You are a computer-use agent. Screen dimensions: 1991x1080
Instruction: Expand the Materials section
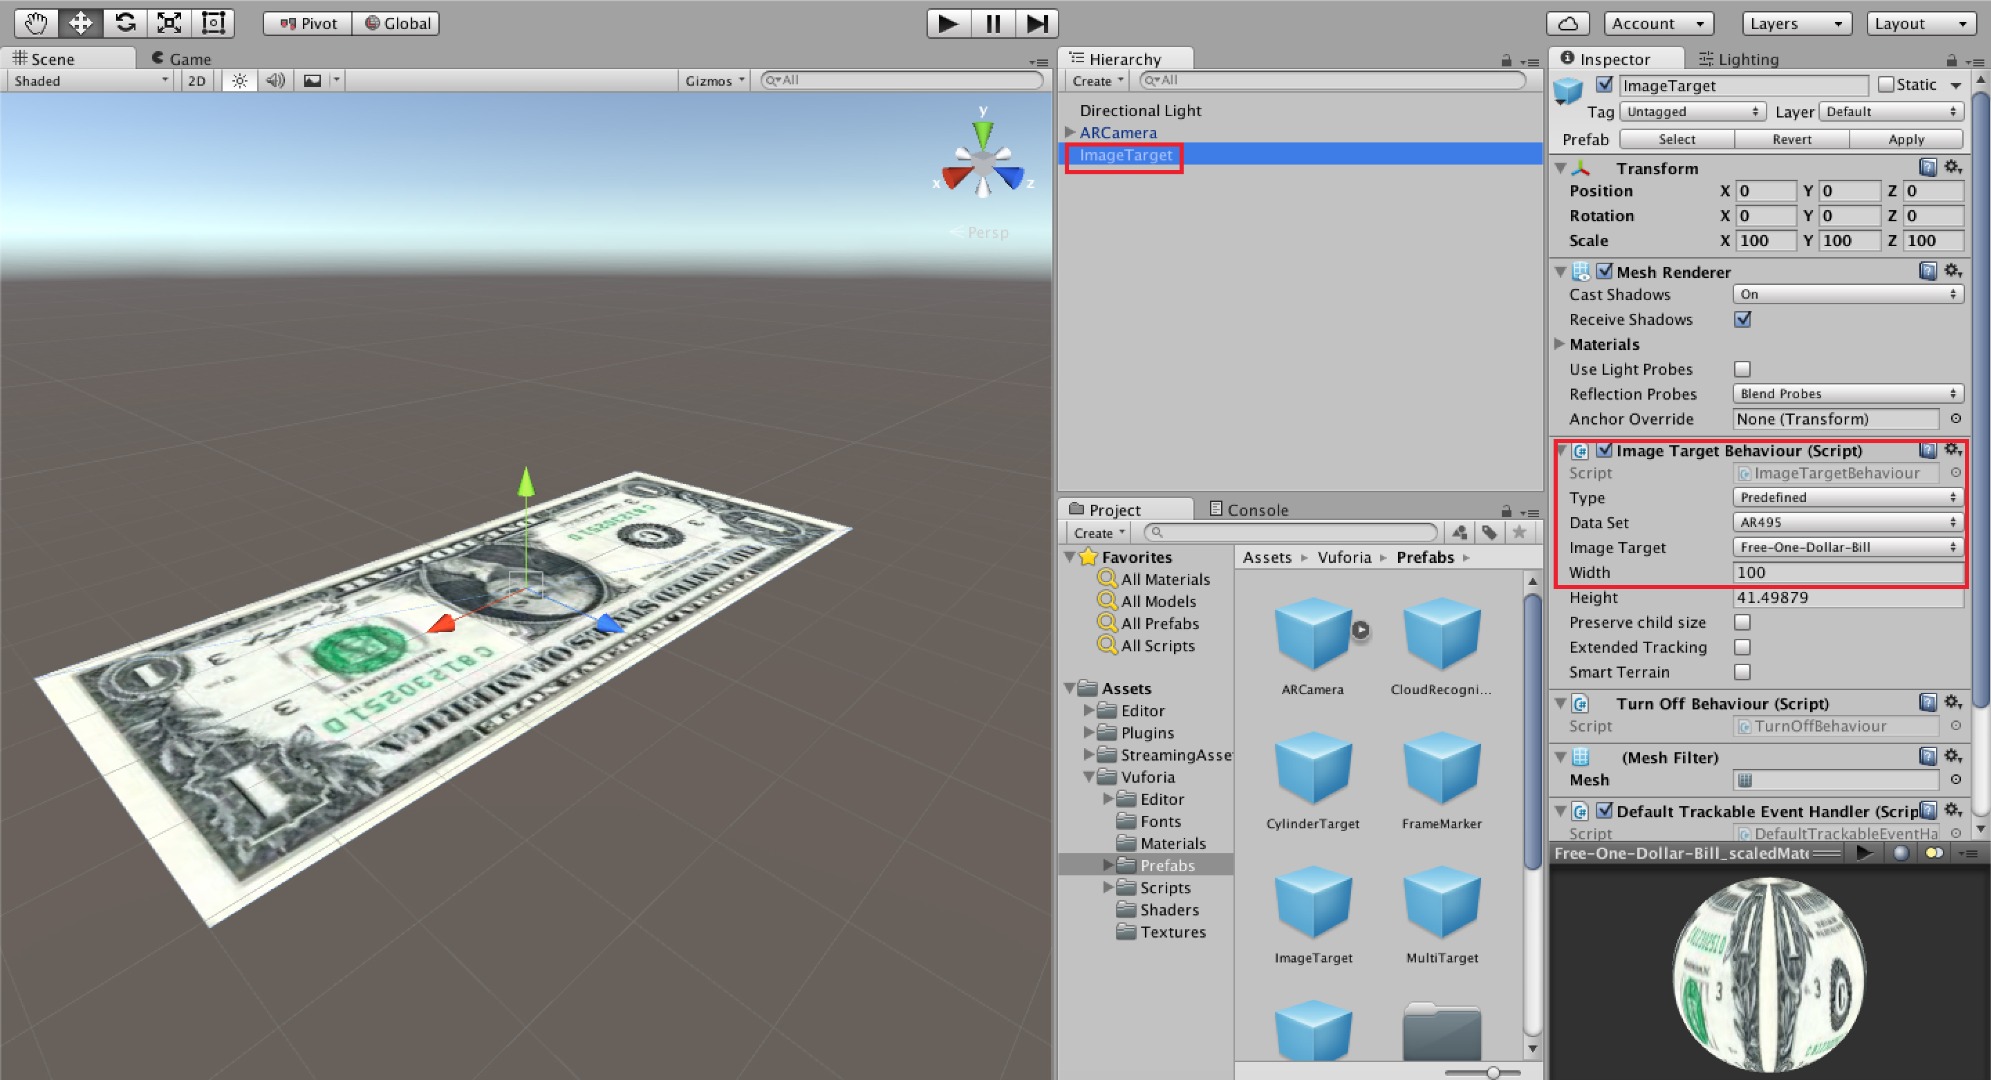point(1560,344)
